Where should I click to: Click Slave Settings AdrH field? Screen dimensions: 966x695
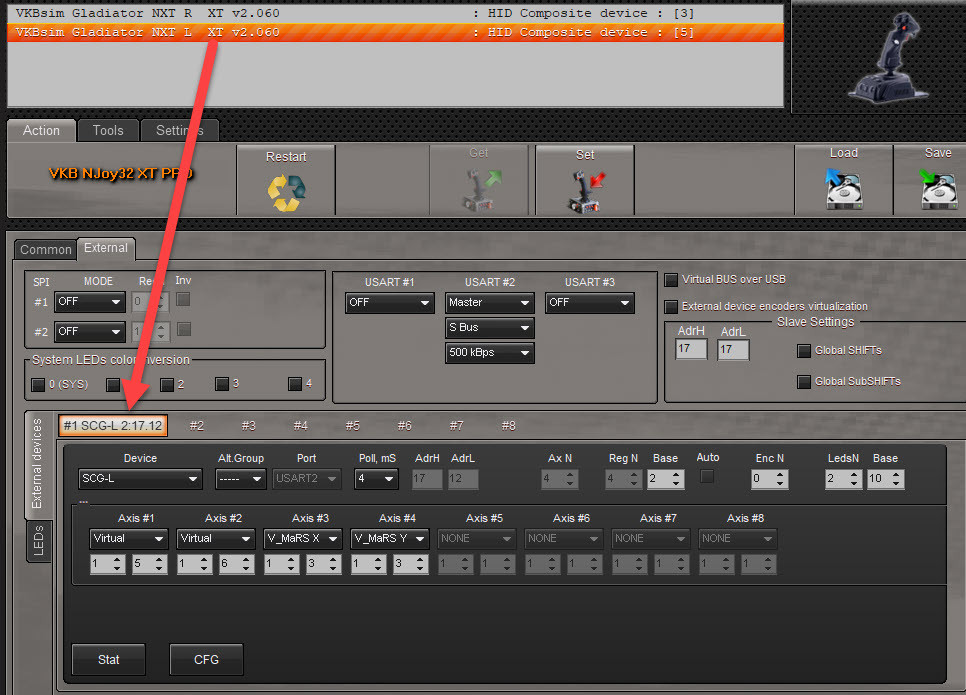point(691,349)
